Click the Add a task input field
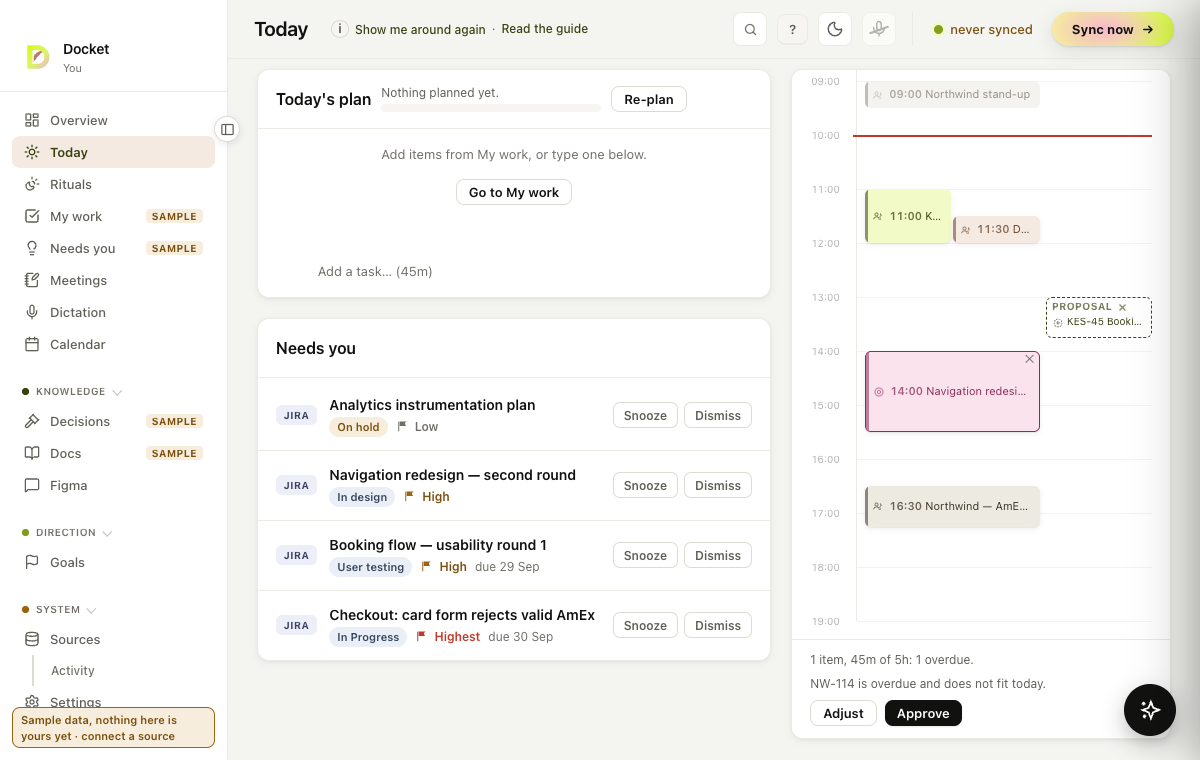Viewport: 1200px width, 760px height. 514,271
